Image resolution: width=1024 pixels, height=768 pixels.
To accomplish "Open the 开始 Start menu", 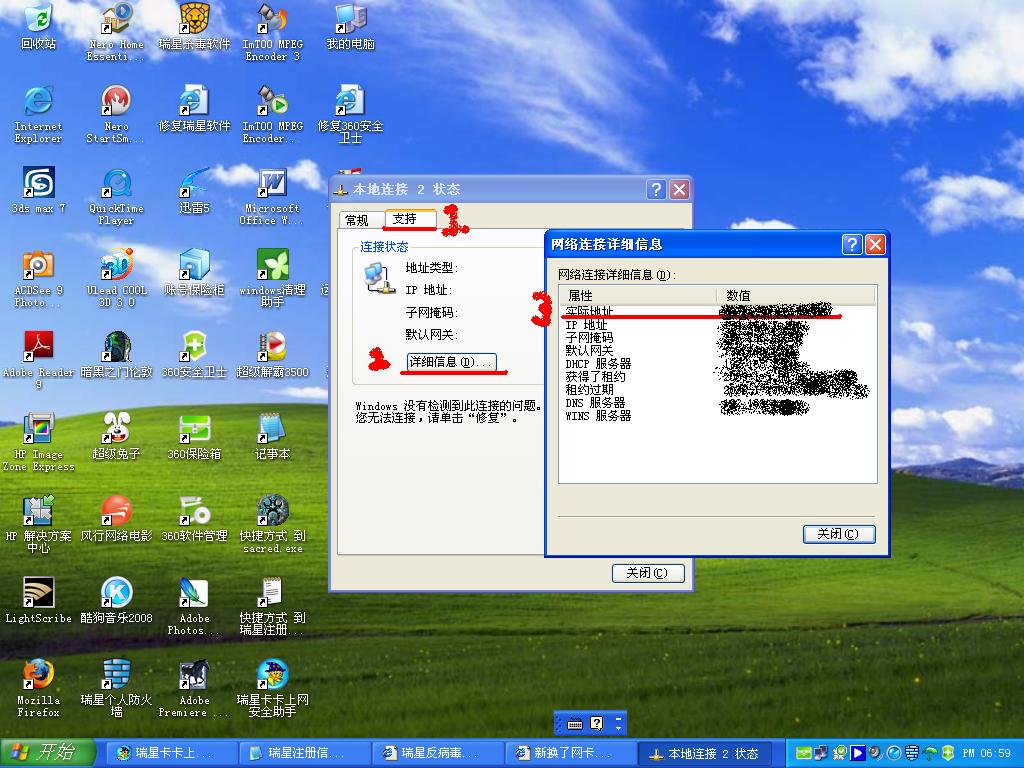I will (x=47, y=753).
